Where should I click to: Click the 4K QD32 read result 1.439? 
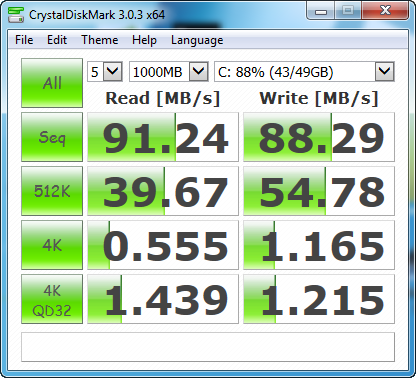coord(163,299)
